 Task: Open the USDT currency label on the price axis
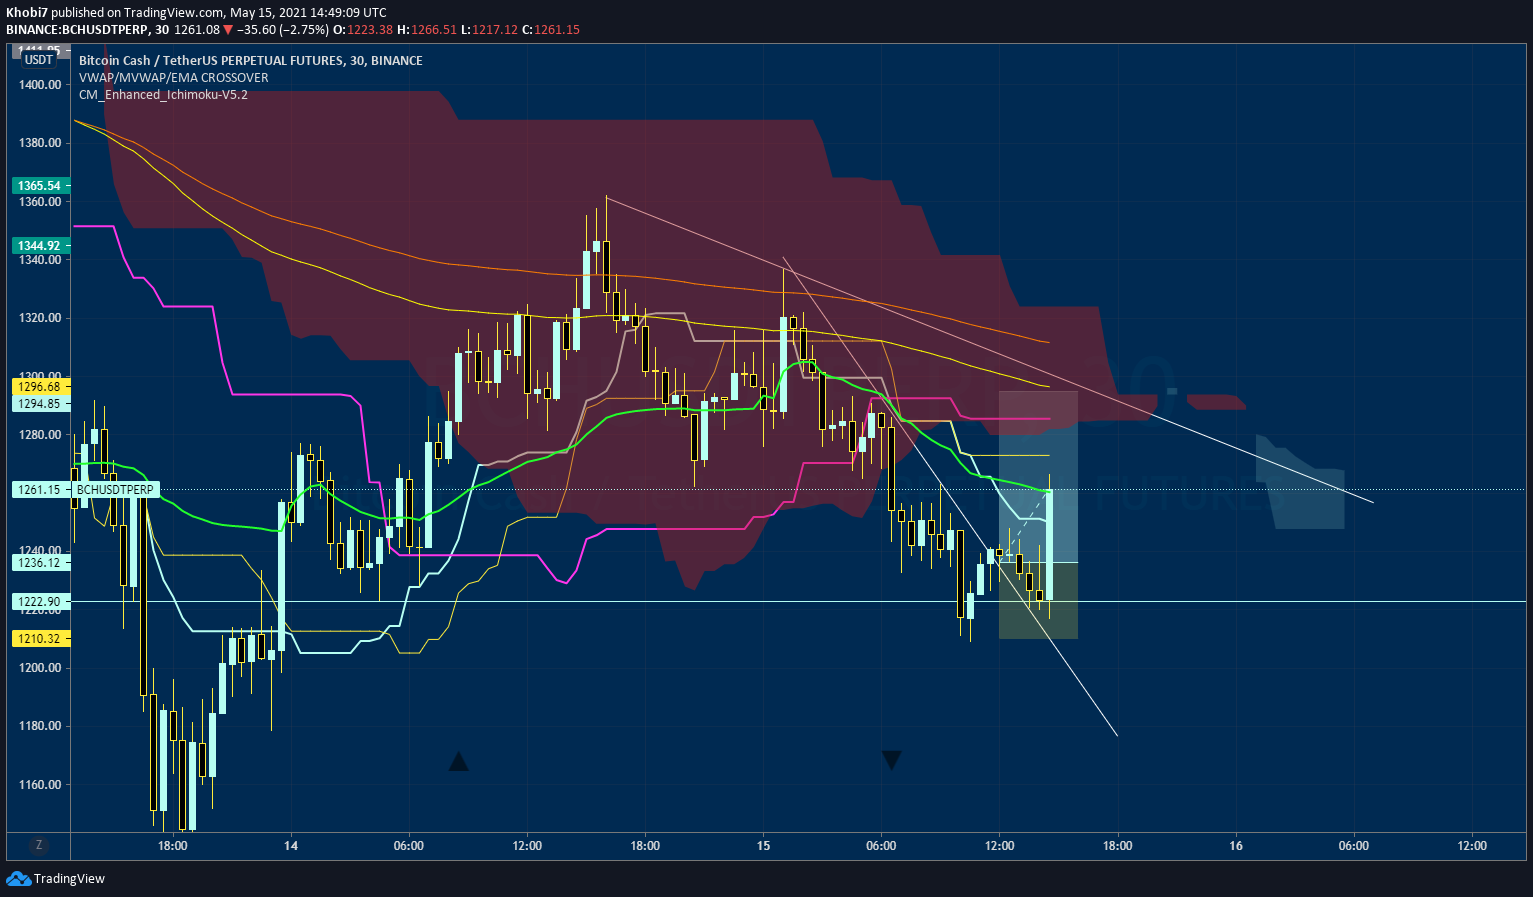(x=39, y=60)
